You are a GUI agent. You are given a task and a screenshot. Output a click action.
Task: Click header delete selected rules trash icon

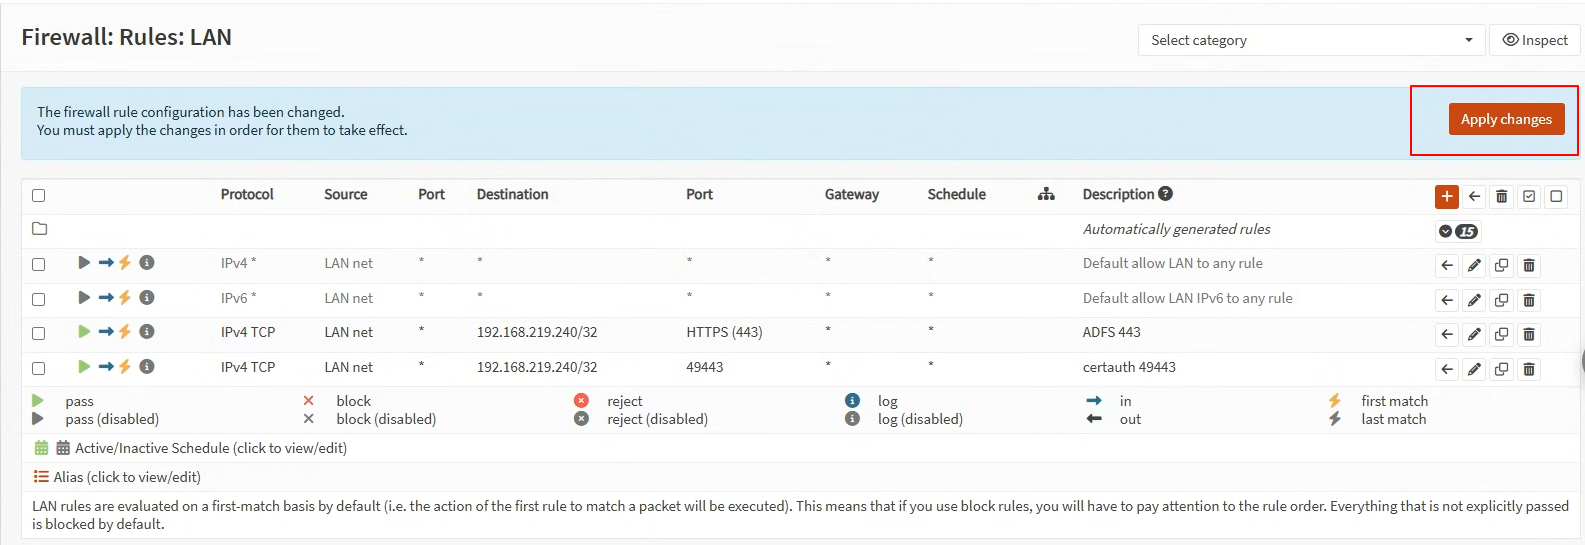(x=1501, y=196)
